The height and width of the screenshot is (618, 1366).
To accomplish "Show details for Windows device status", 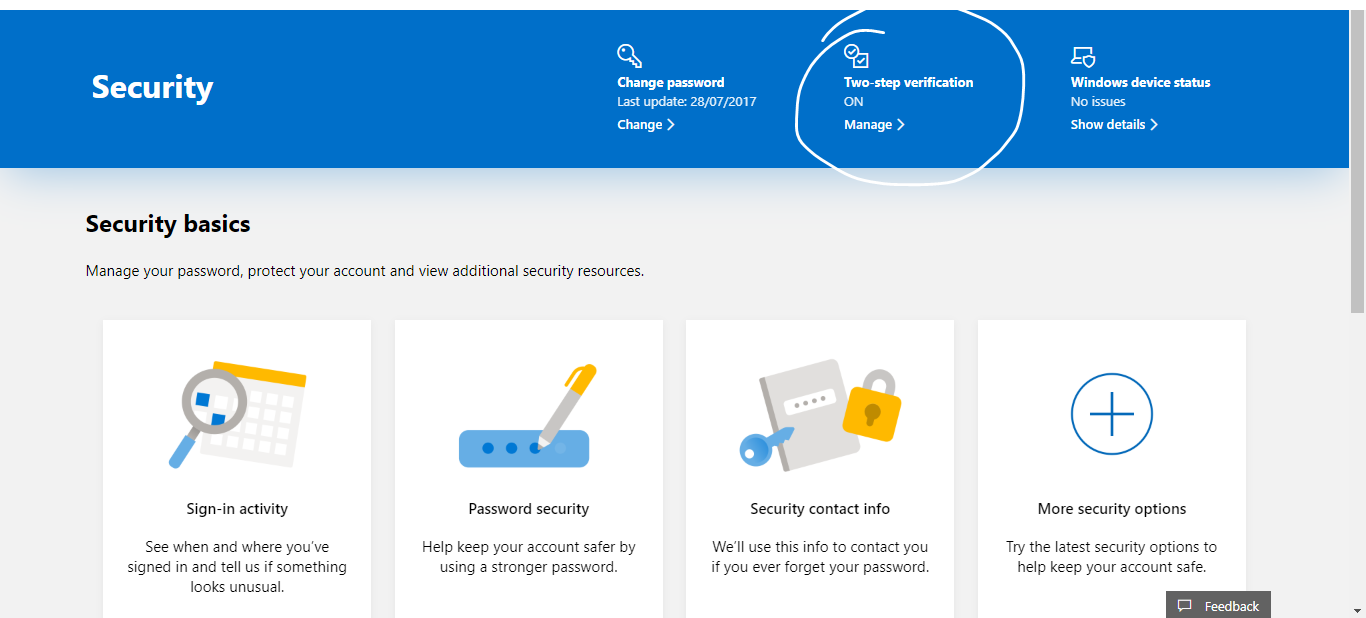I will pos(1114,125).
